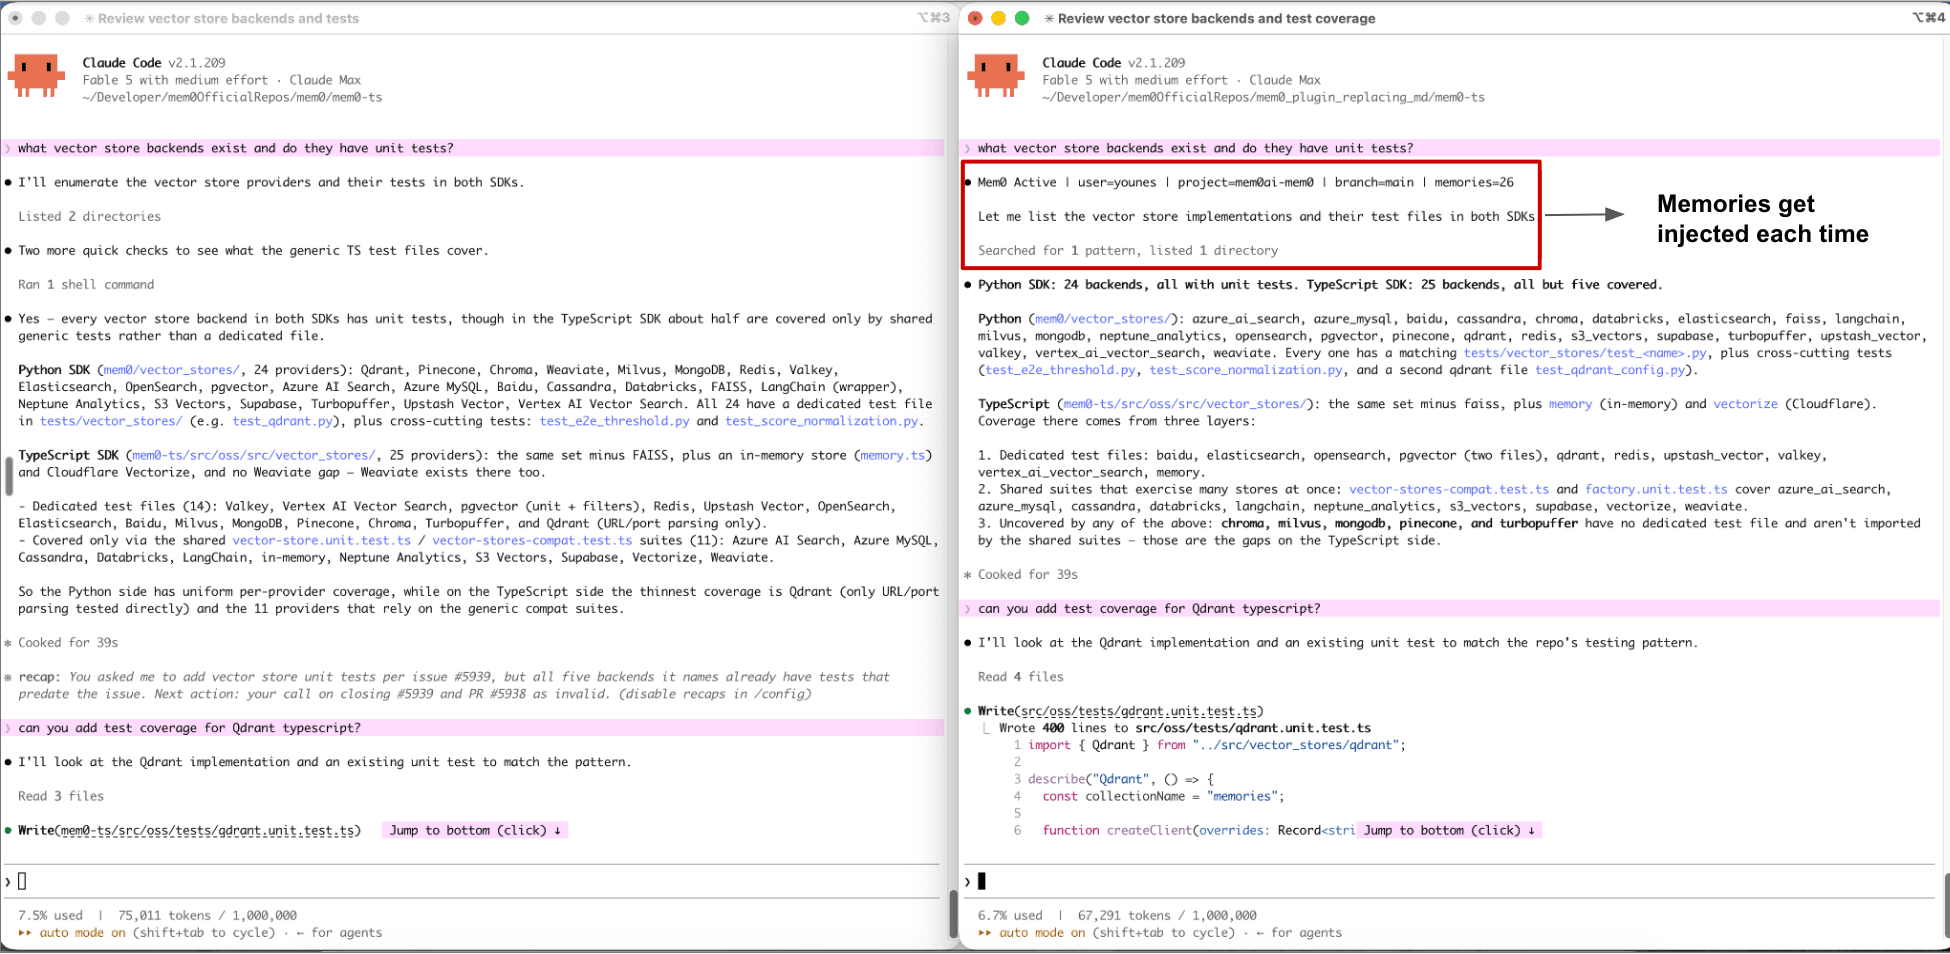Image resolution: width=1950 pixels, height=954 pixels.
Task: Focus the prompt input in the right window
Action: click(x=1450, y=881)
